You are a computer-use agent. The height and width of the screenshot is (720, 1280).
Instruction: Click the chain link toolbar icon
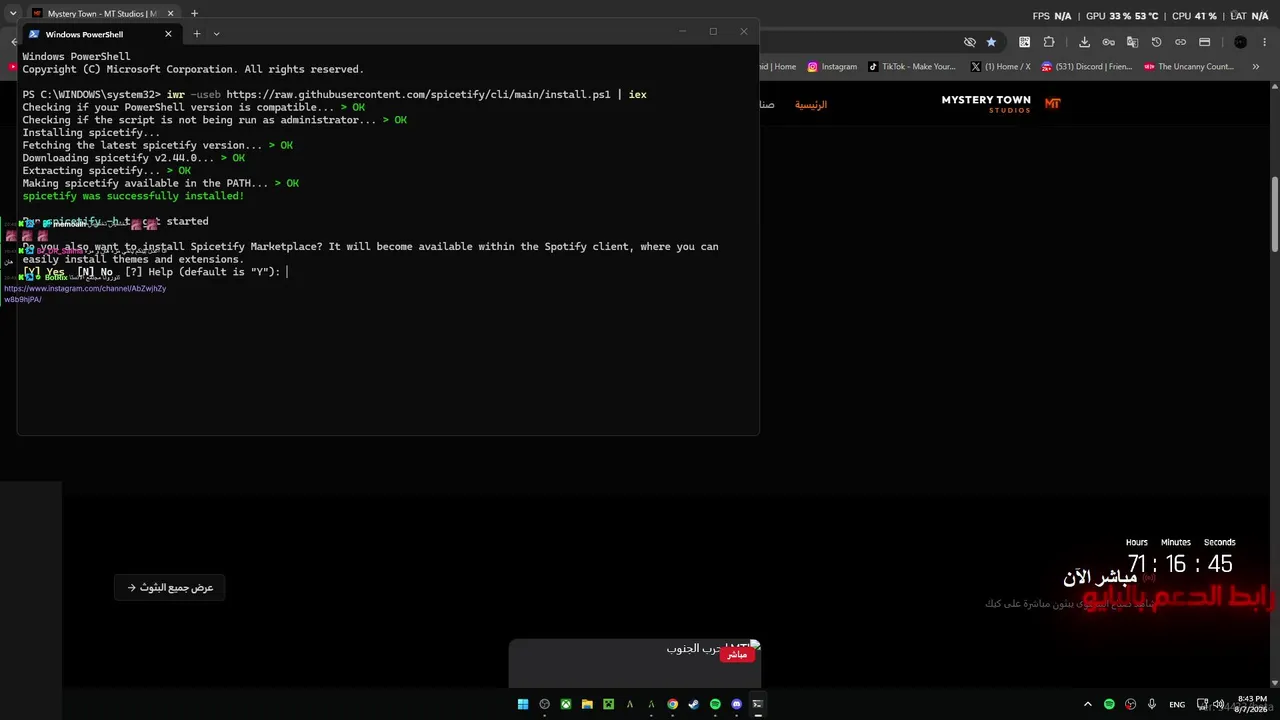1180,42
